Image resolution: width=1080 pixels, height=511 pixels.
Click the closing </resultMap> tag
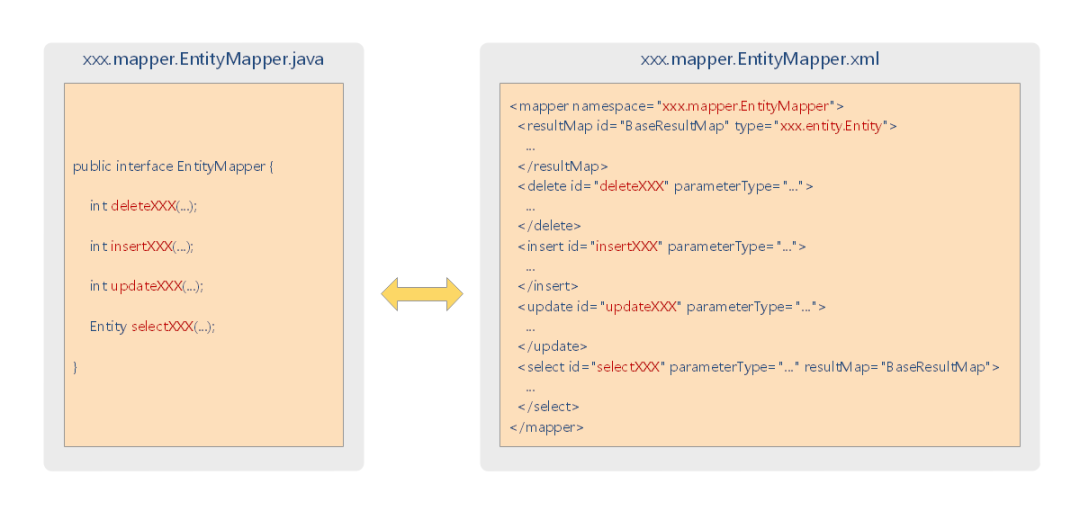(563, 166)
